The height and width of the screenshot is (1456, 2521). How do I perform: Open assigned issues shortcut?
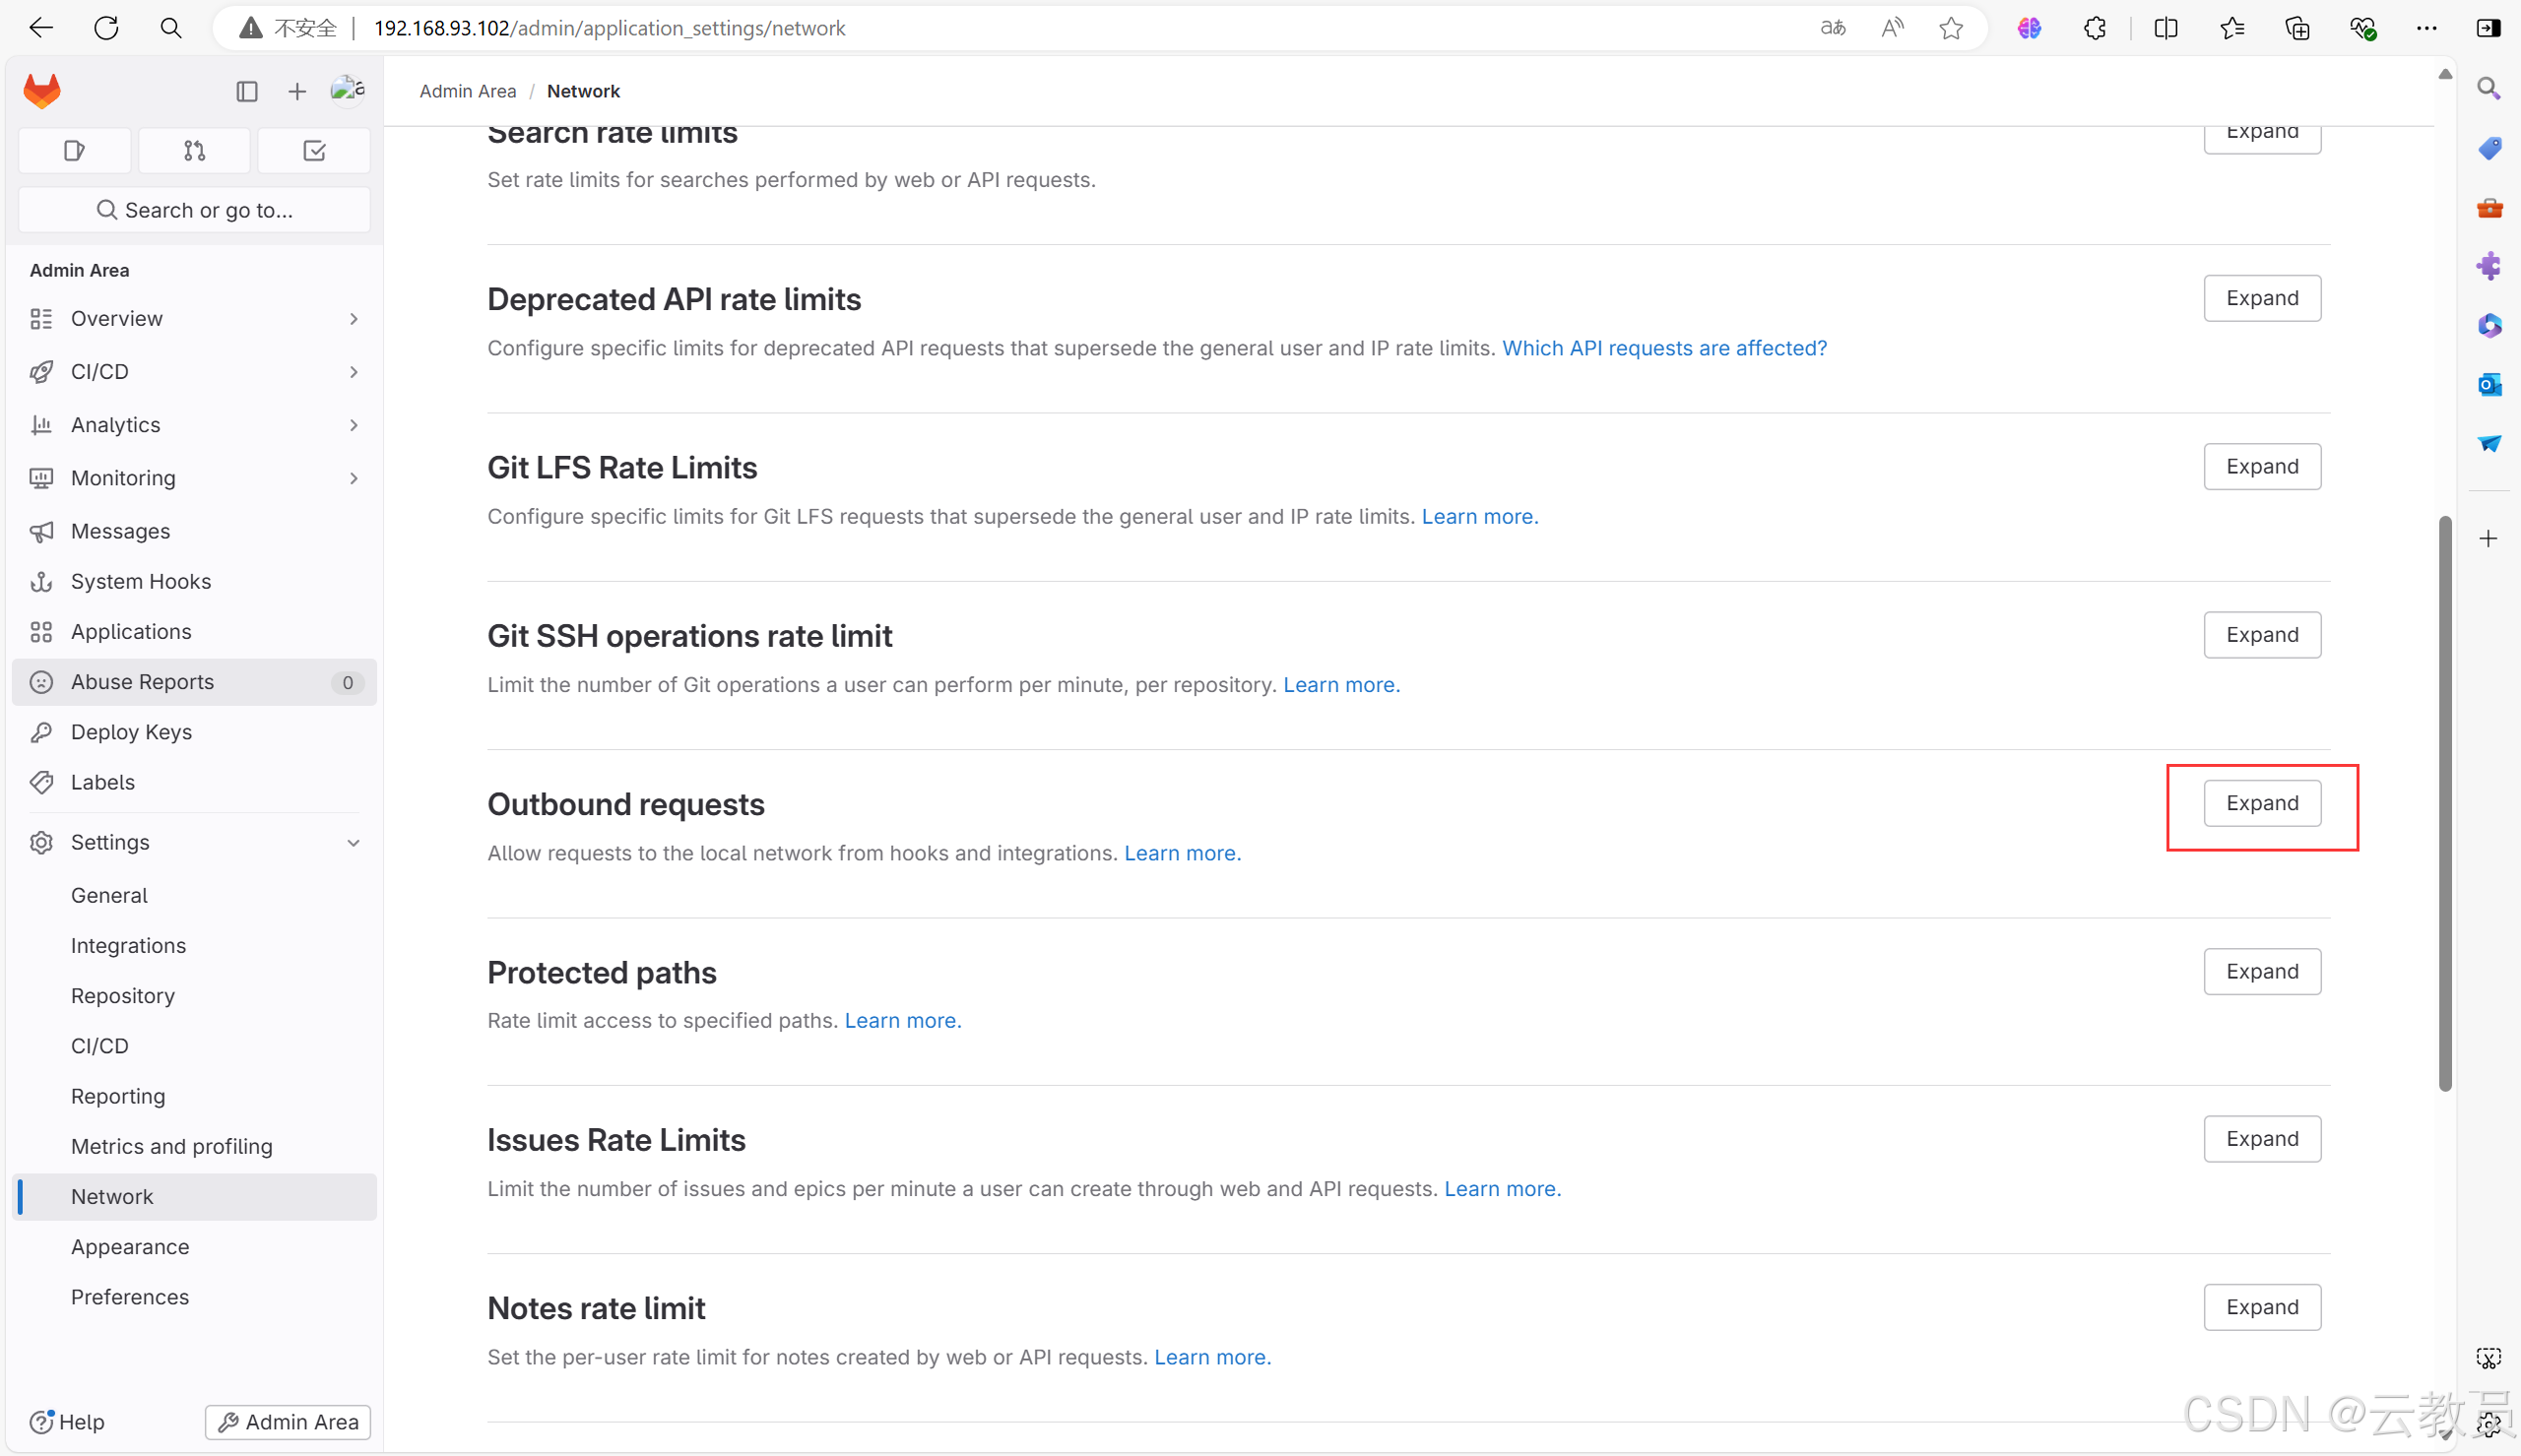coord(75,151)
